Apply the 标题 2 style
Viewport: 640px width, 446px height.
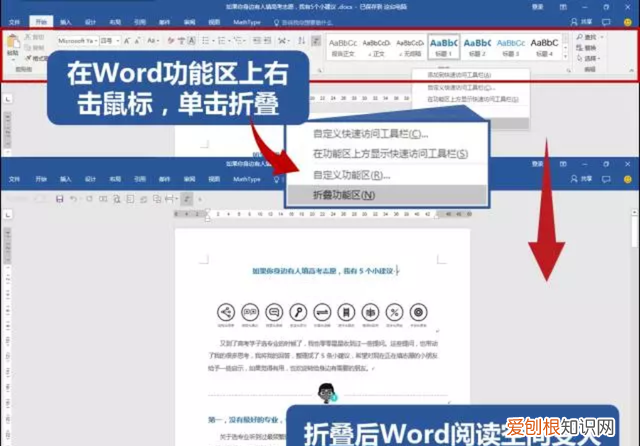[x=477, y=47]
